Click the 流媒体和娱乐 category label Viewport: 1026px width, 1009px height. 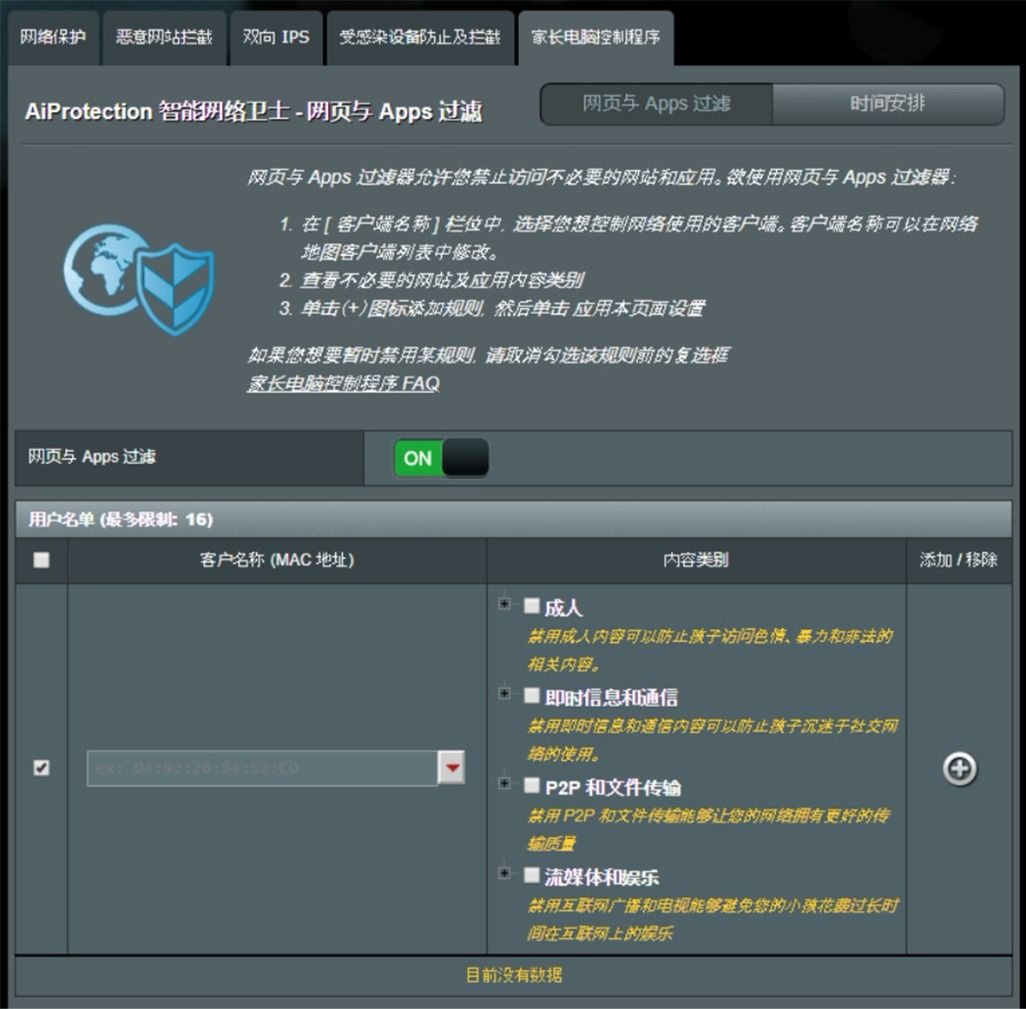pyautogui.click(x=601, y=877)
